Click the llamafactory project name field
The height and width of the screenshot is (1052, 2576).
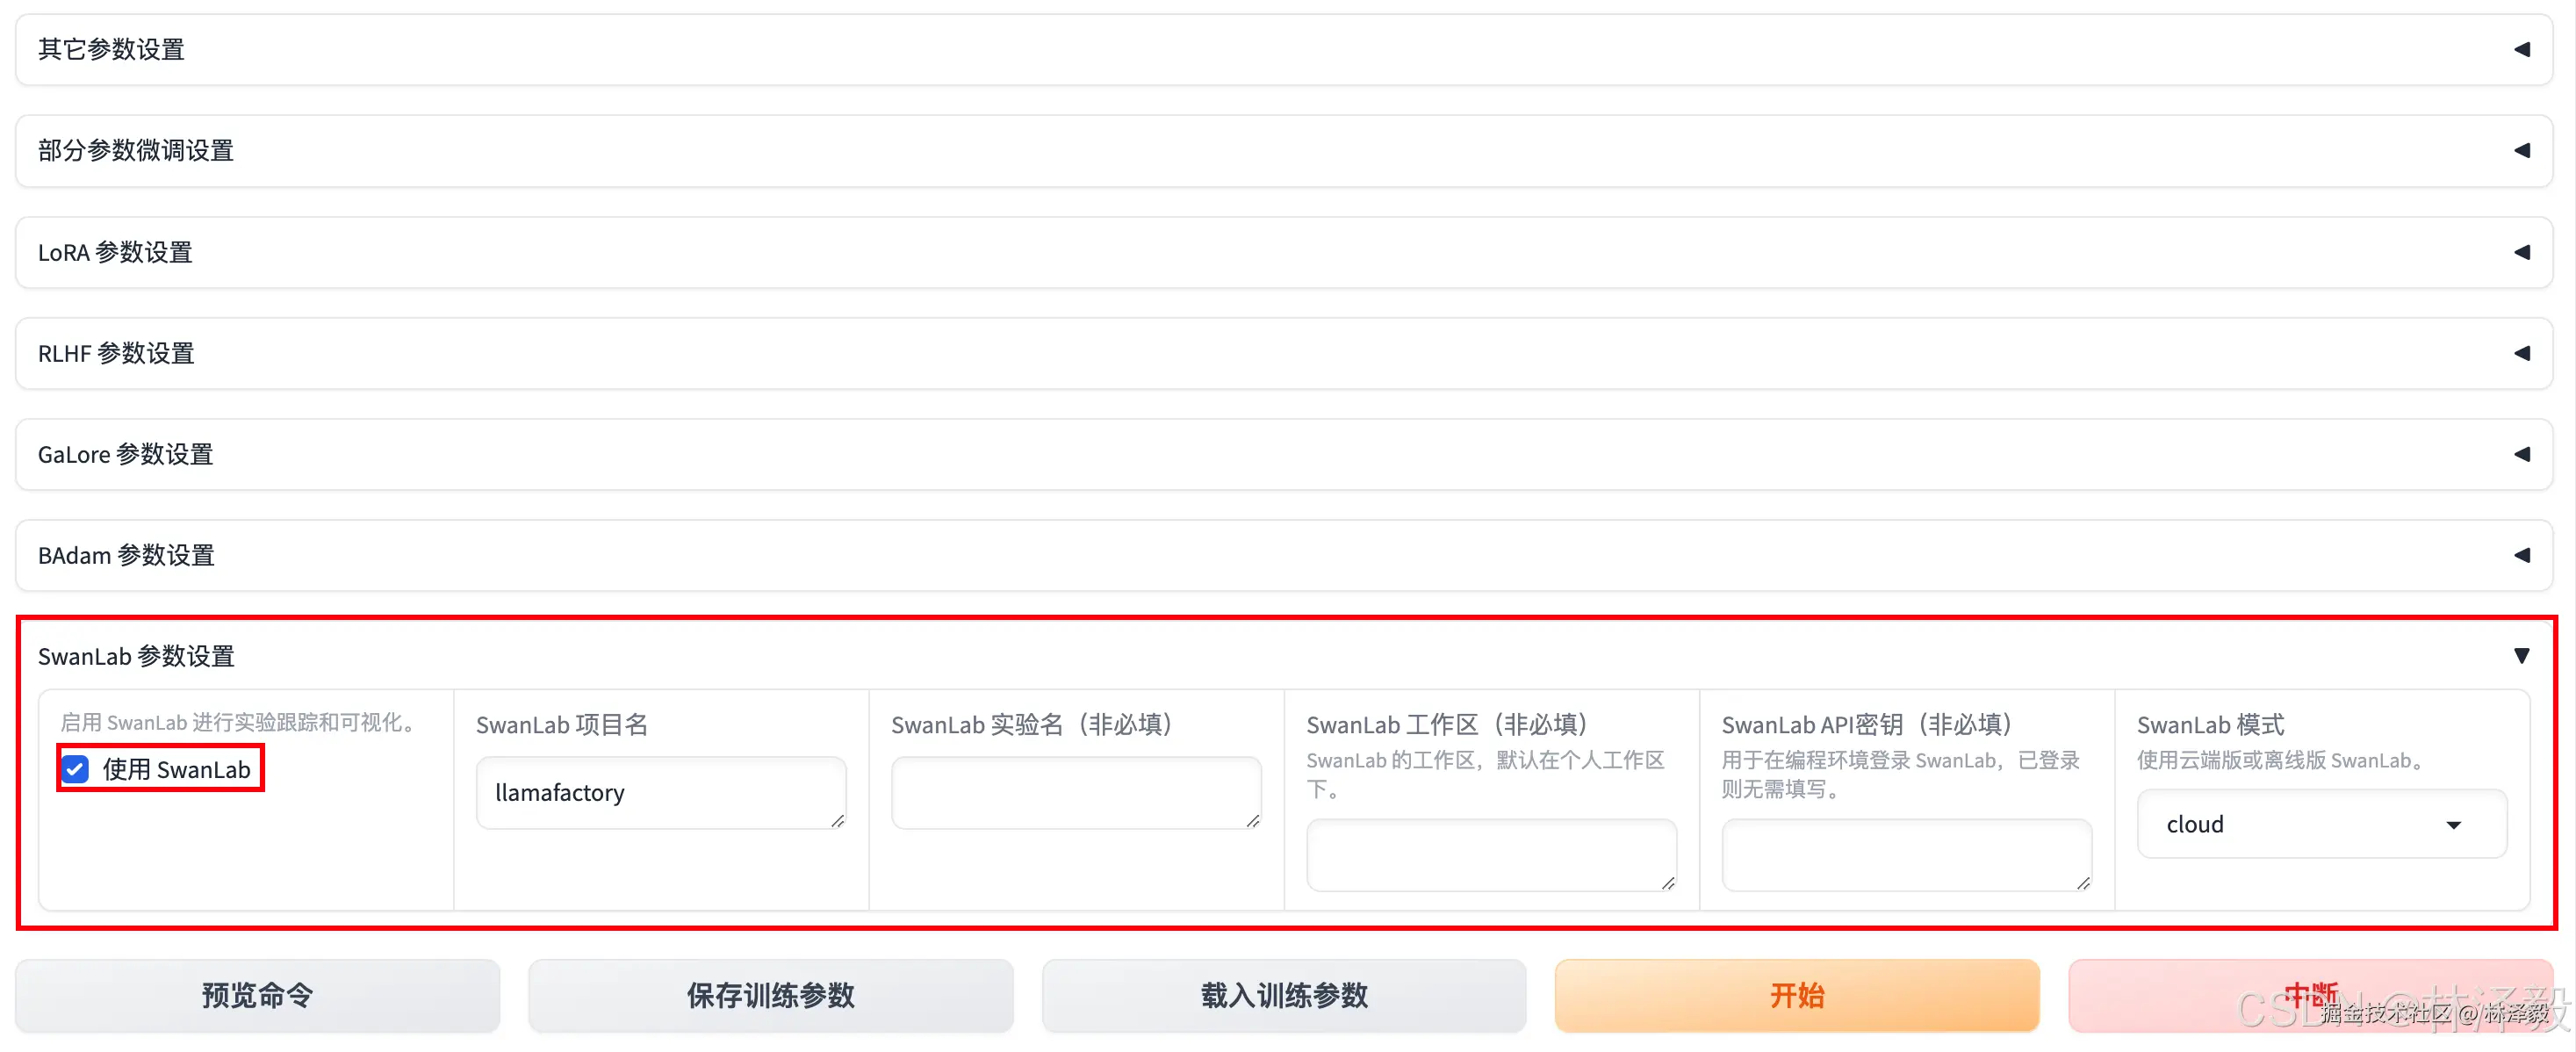click(660, 792)
